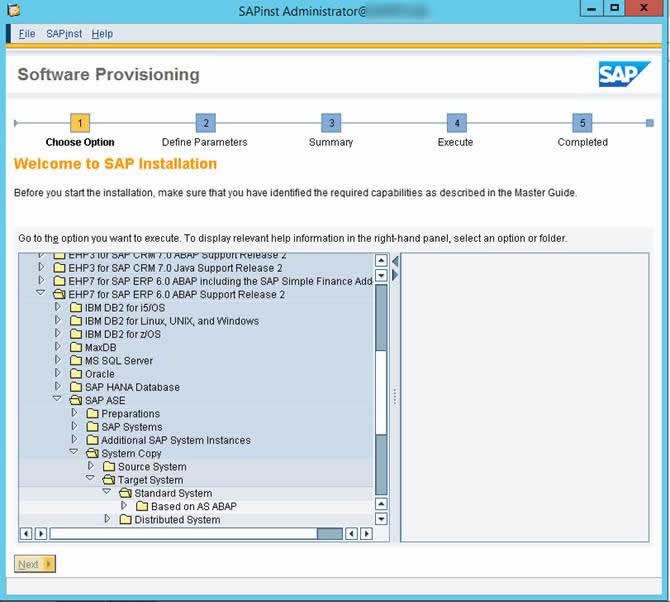
Task: Select the Based on AS ABAP tree row
Action: click(194, 507)
